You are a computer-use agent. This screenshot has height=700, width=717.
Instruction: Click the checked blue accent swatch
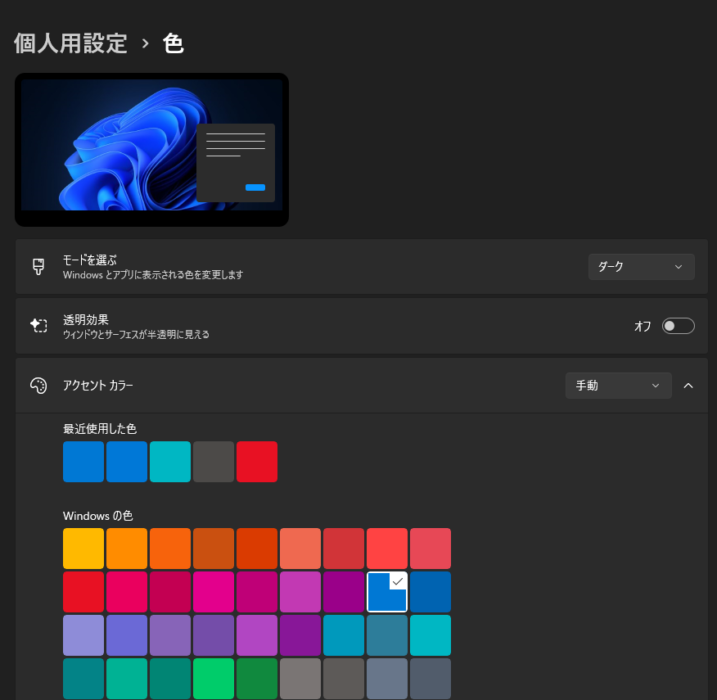pyautogui.click(x=387, y=592)
